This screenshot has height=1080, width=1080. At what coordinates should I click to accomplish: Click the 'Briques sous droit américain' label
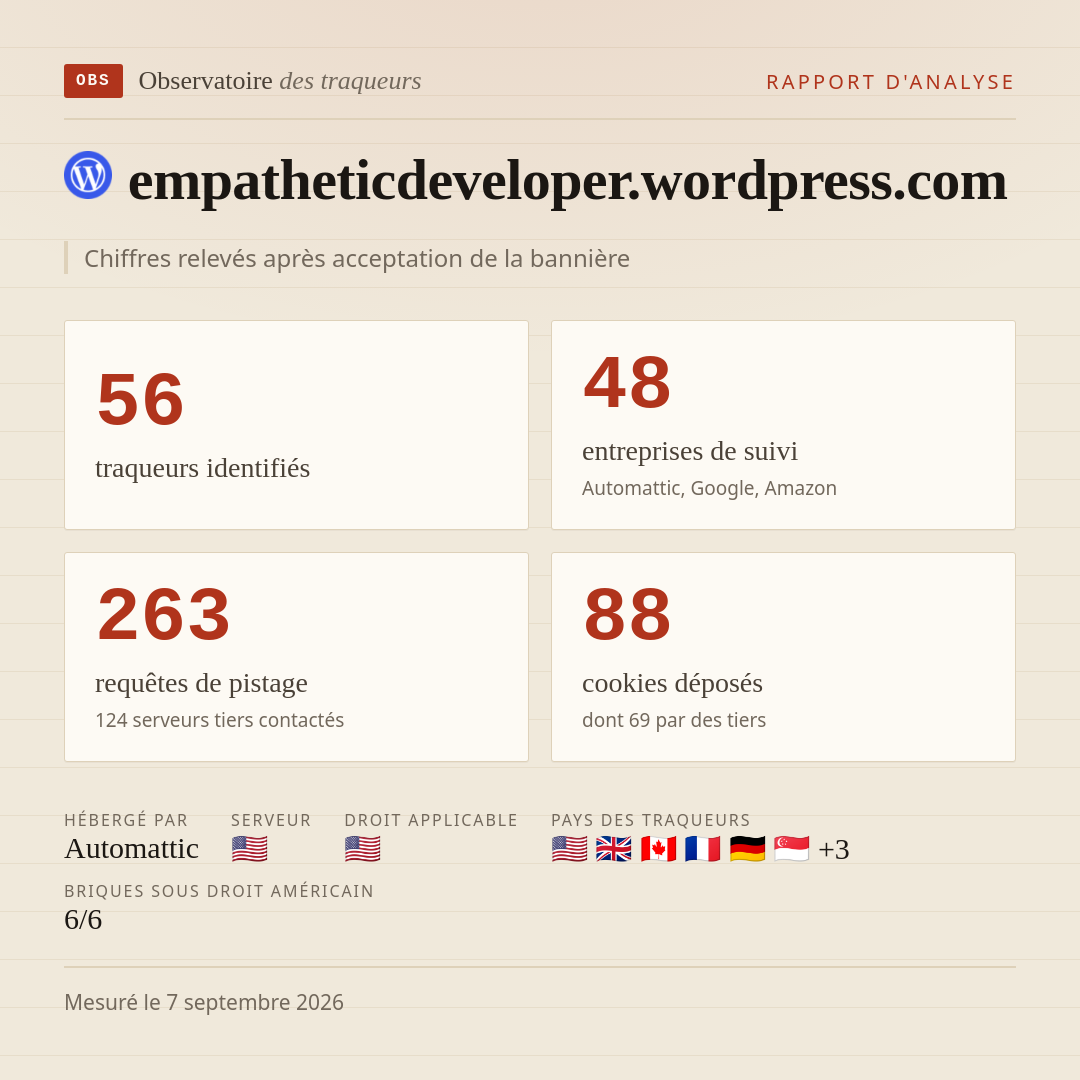click(219, 891)
